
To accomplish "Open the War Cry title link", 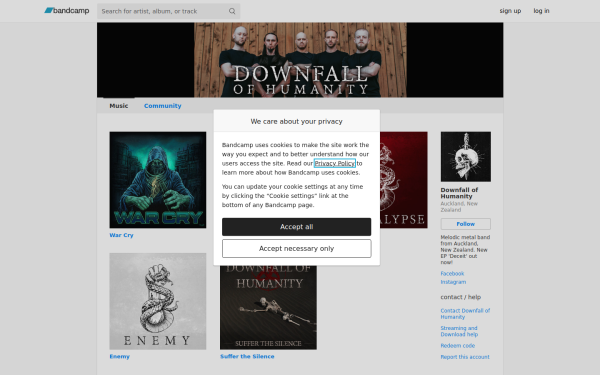I will (x=121, y=235).
